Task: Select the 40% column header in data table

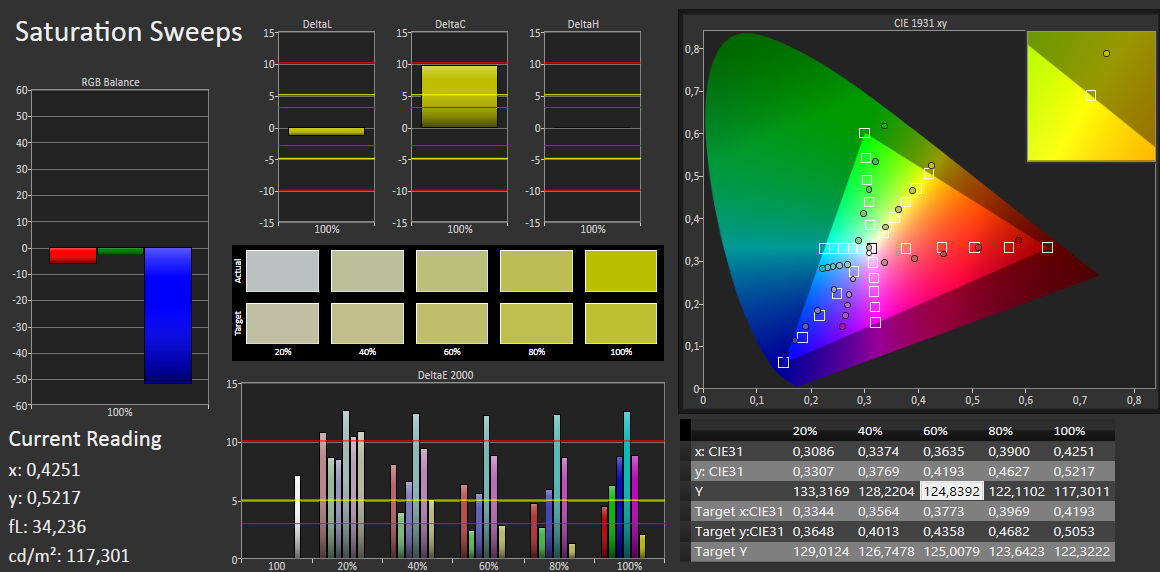Action: pyautogui.click(x=869, y=431)
